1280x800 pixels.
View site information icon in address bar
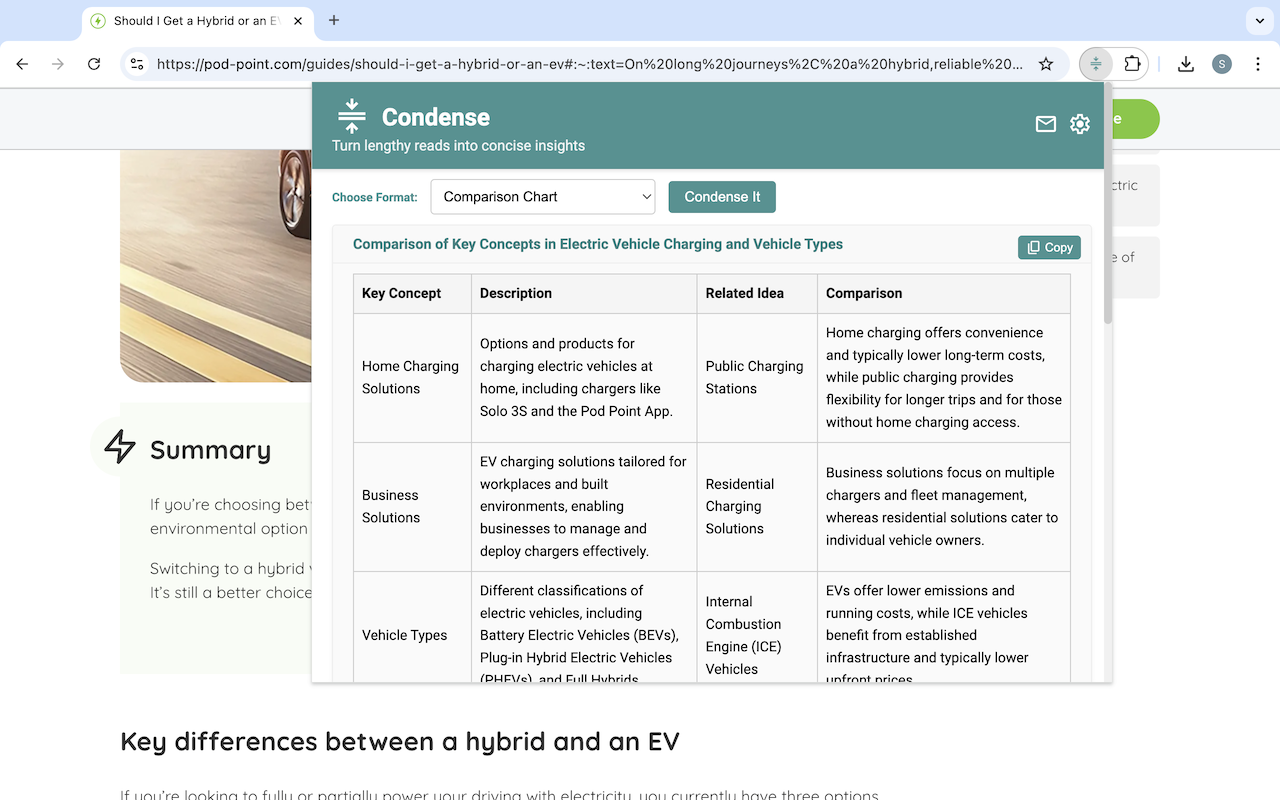pos(138,64)
